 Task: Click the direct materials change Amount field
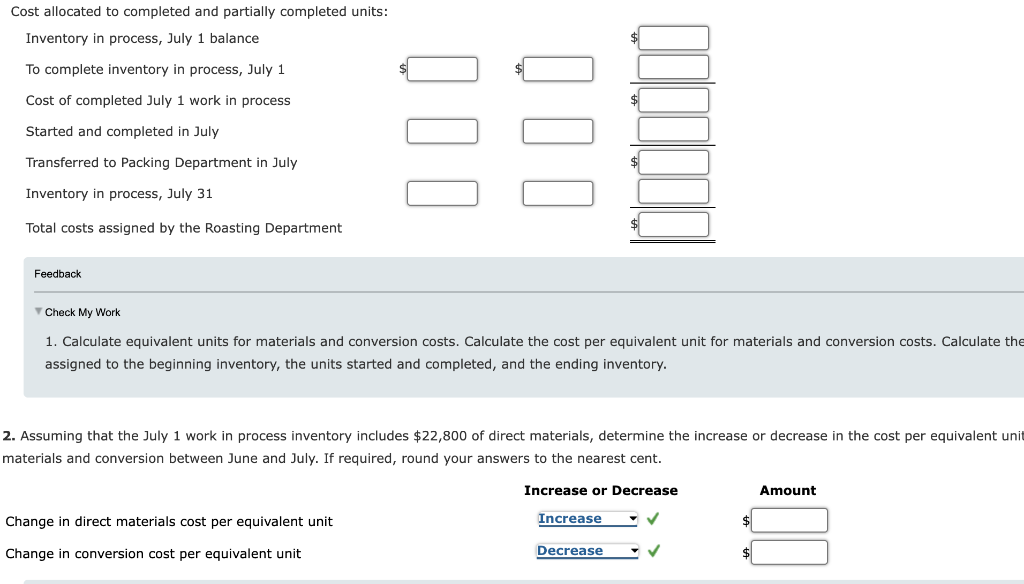point(789,521)
